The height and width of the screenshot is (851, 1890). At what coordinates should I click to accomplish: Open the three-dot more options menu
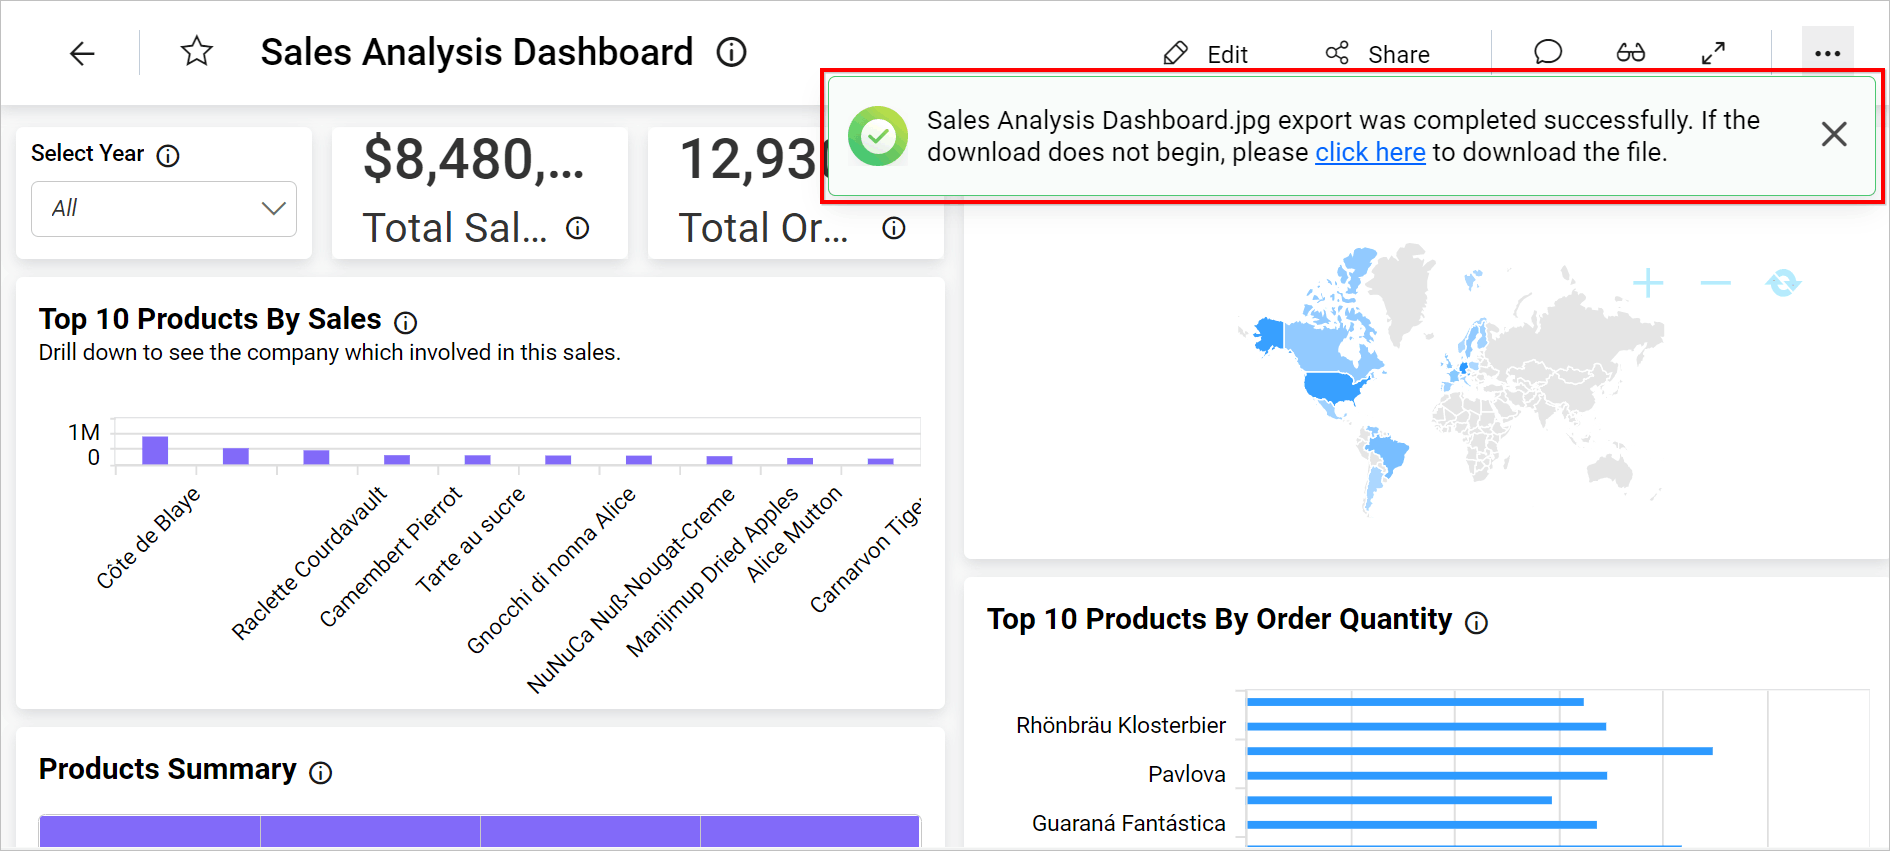click(x=1827, y=53)
